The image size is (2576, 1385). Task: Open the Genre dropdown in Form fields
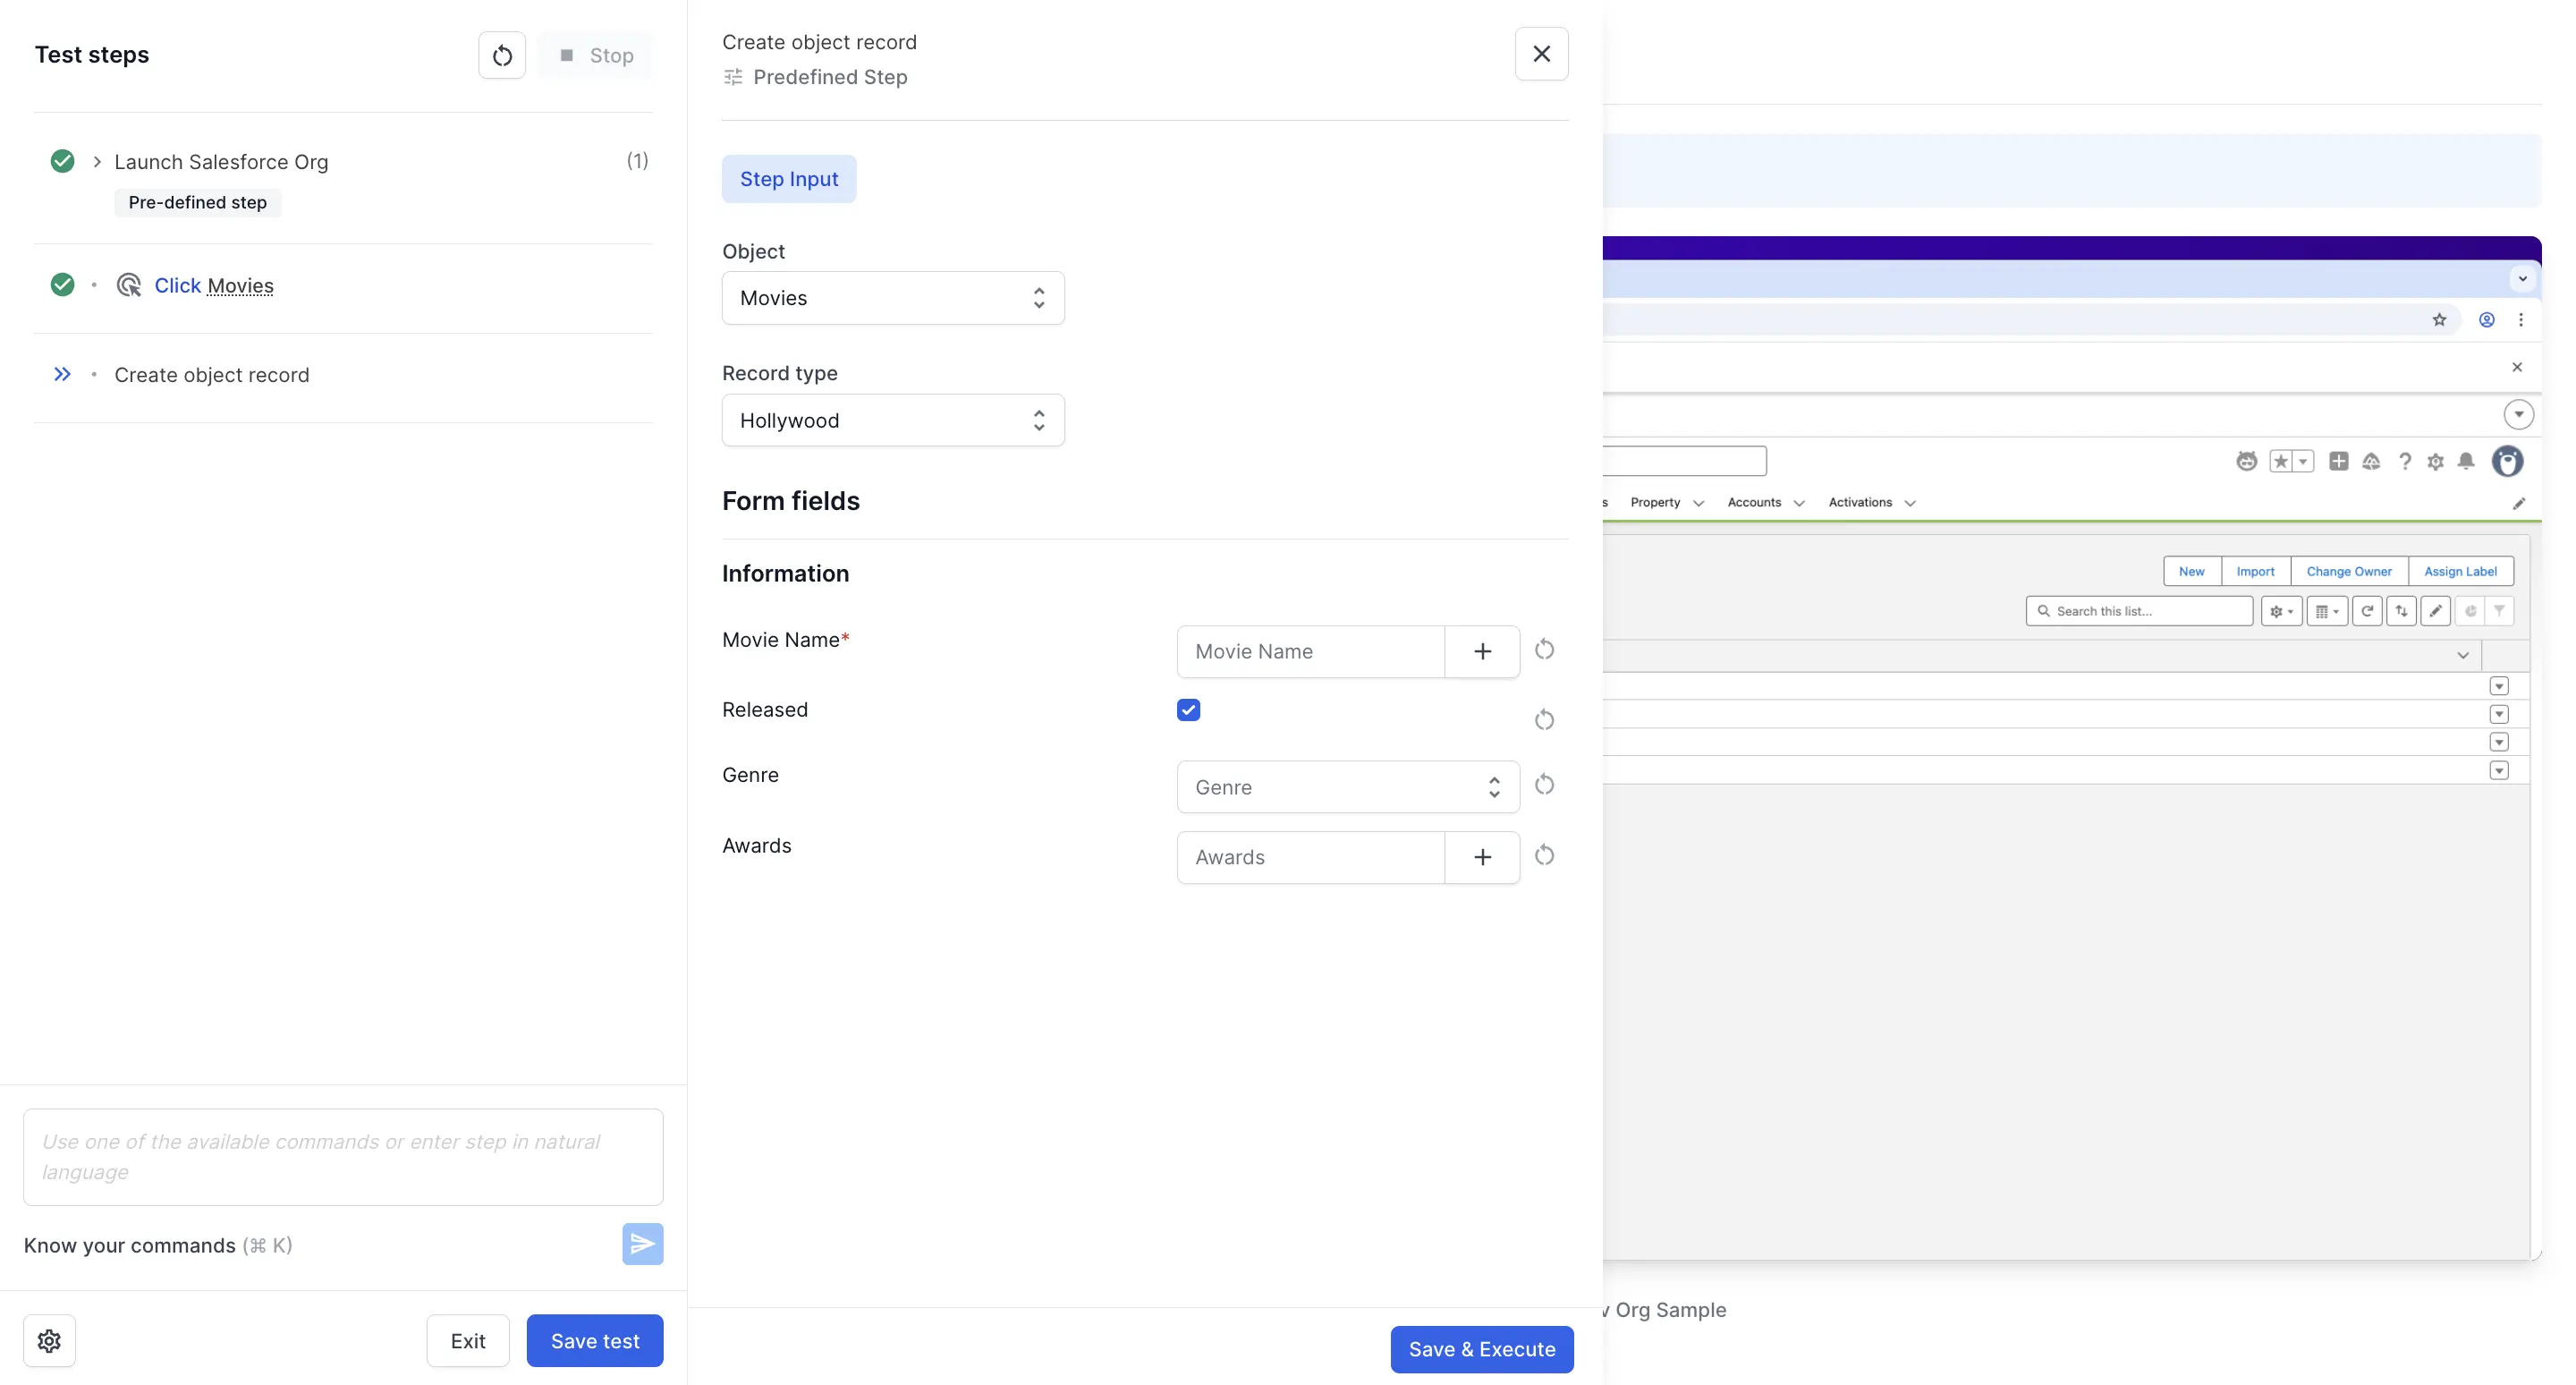[1345, 786]
